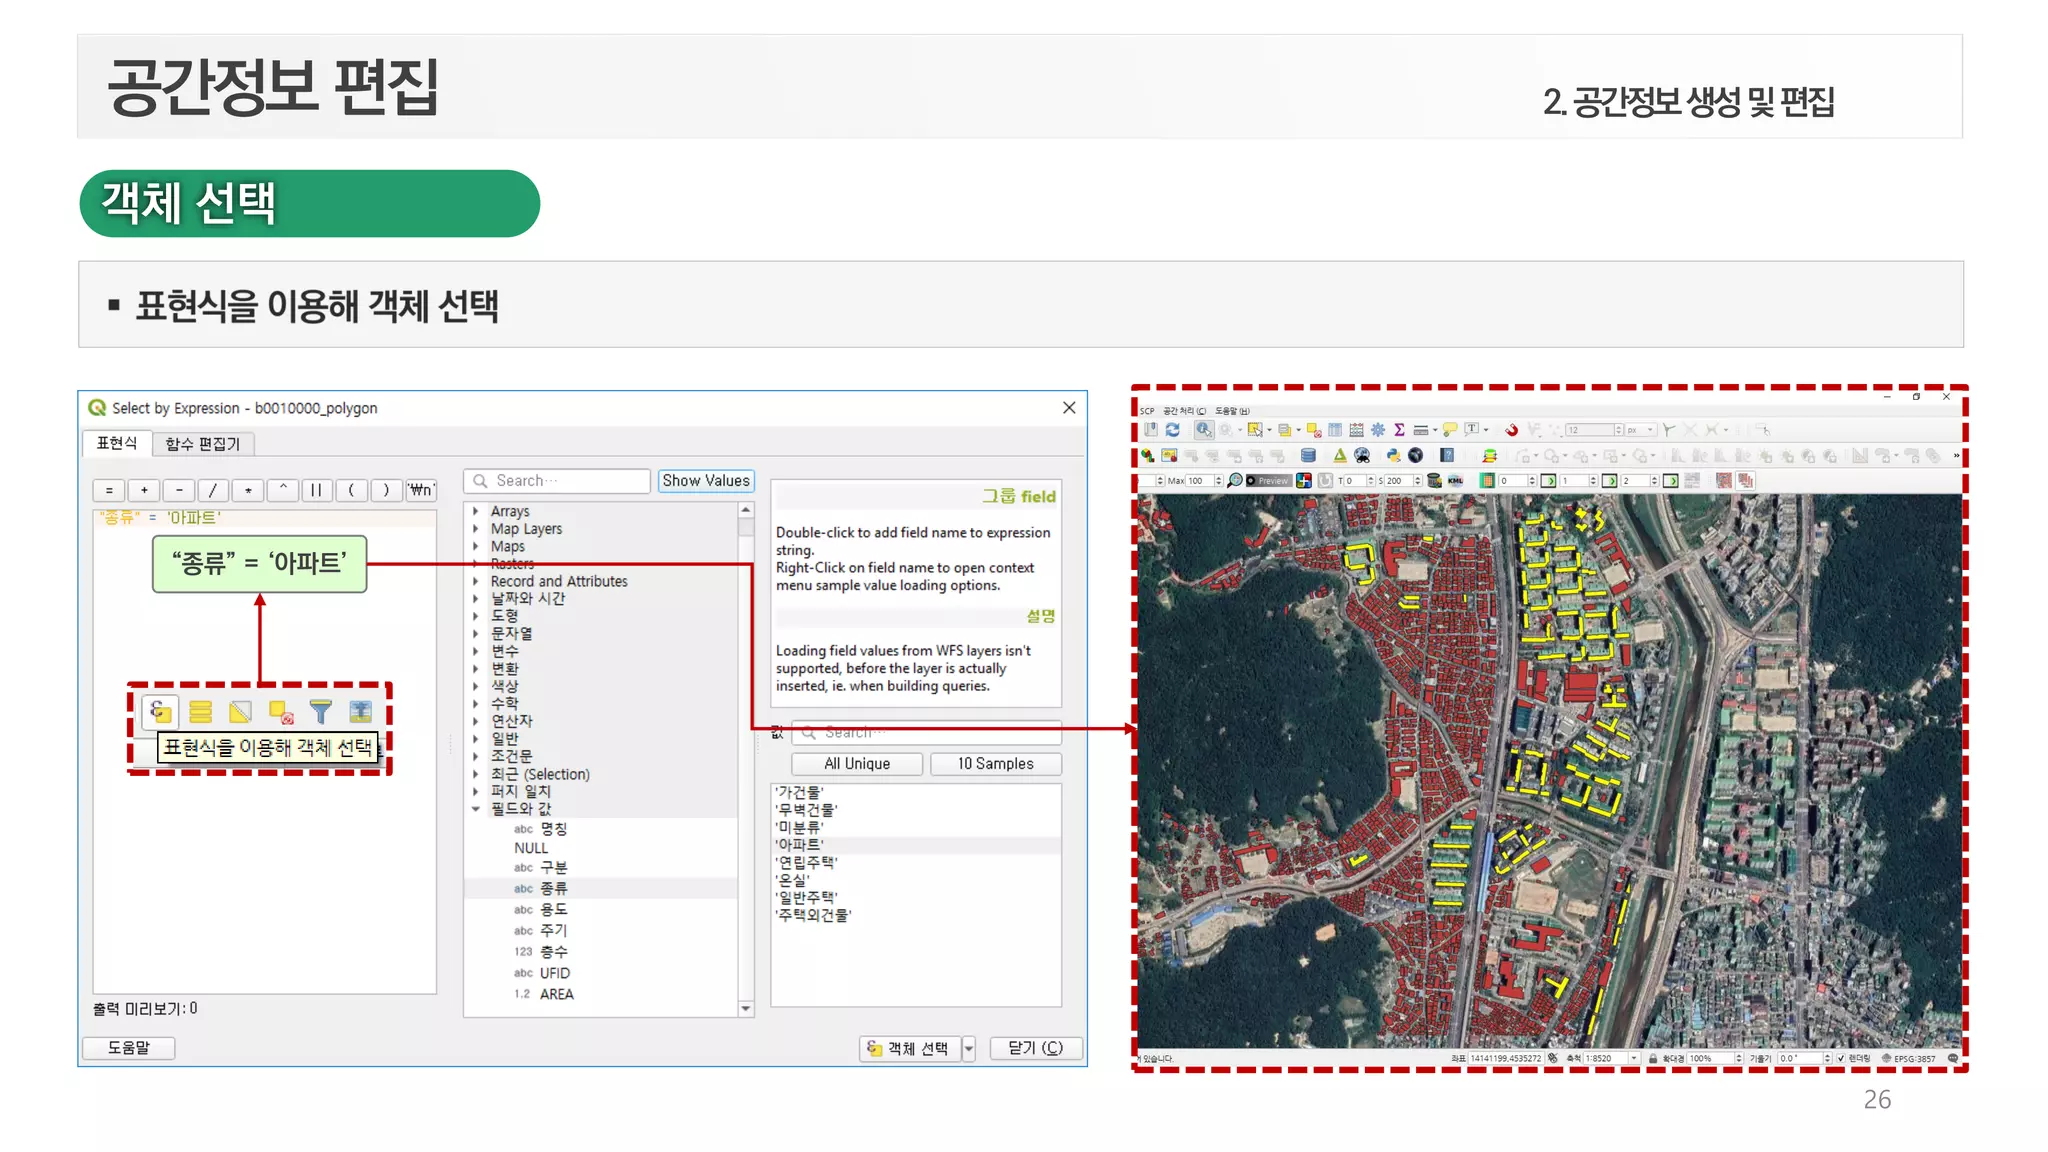
Task: Click the Deselect All Features icon
Action: [x=281, y=712]
